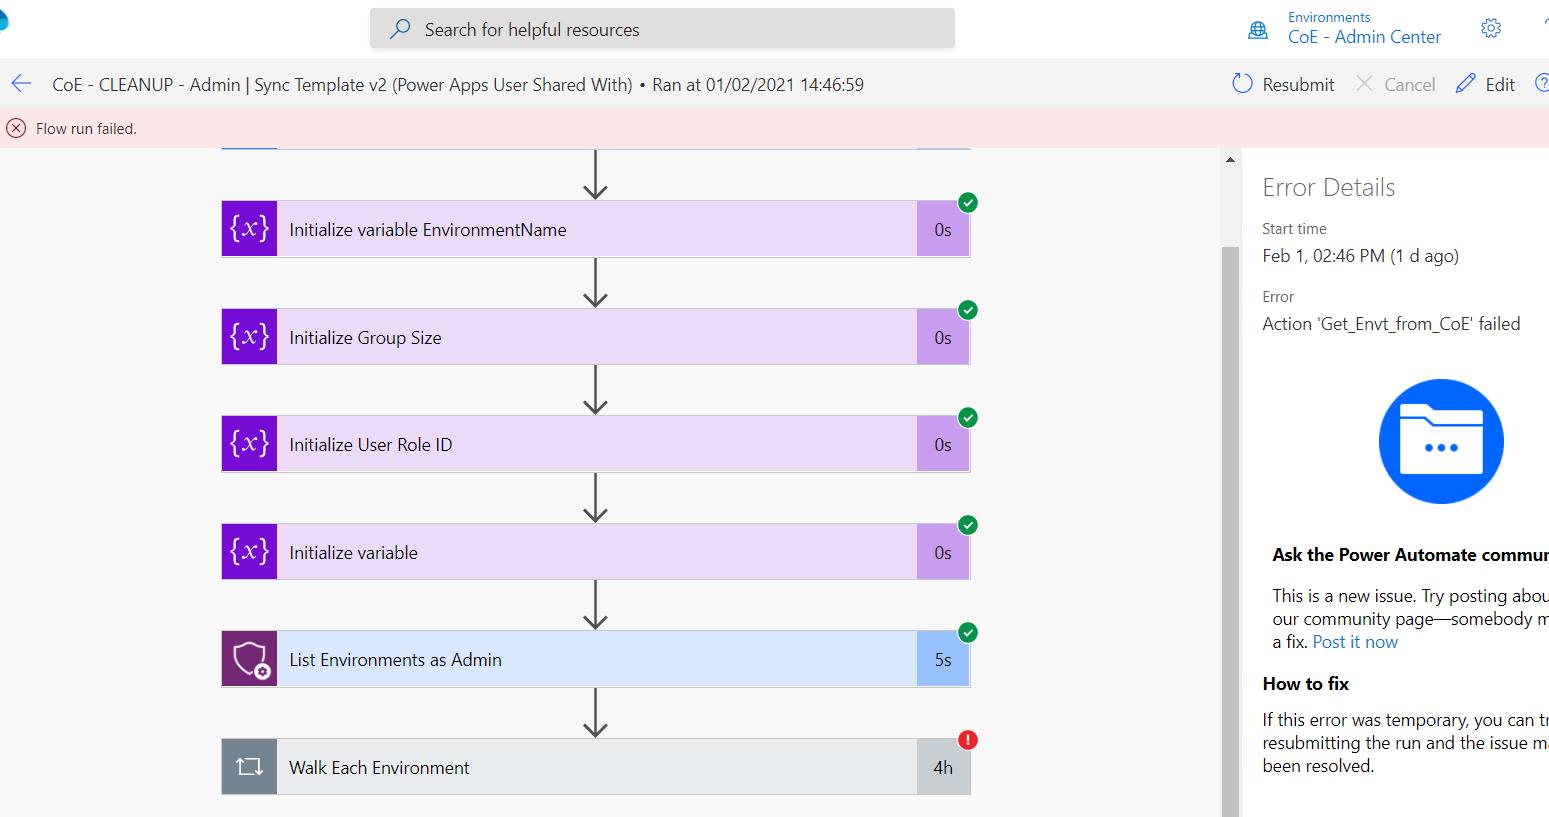Open the CoE - Admin Center environment selector

click(1364, 36)
